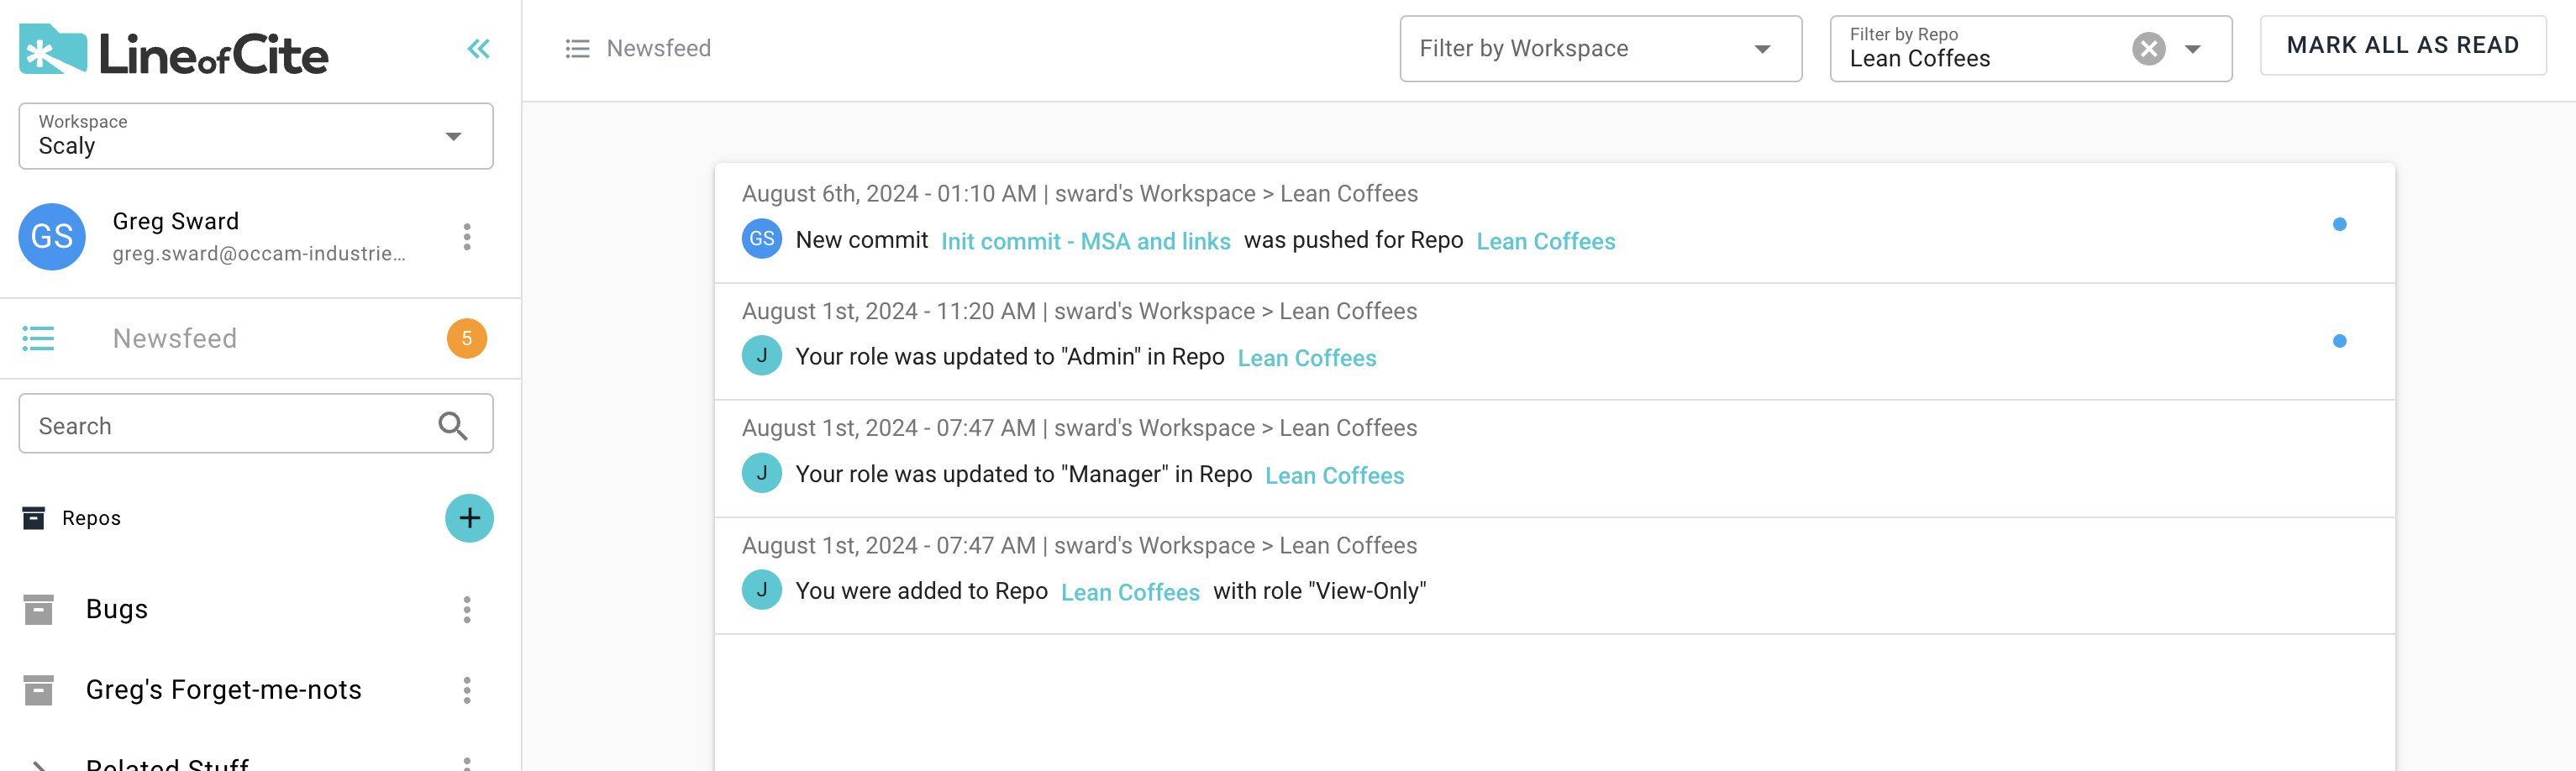The width and height of the screenshot is (2576, 771).
Task: Toggle unread dot on Admin role notification
Action: click(2339, 341)
